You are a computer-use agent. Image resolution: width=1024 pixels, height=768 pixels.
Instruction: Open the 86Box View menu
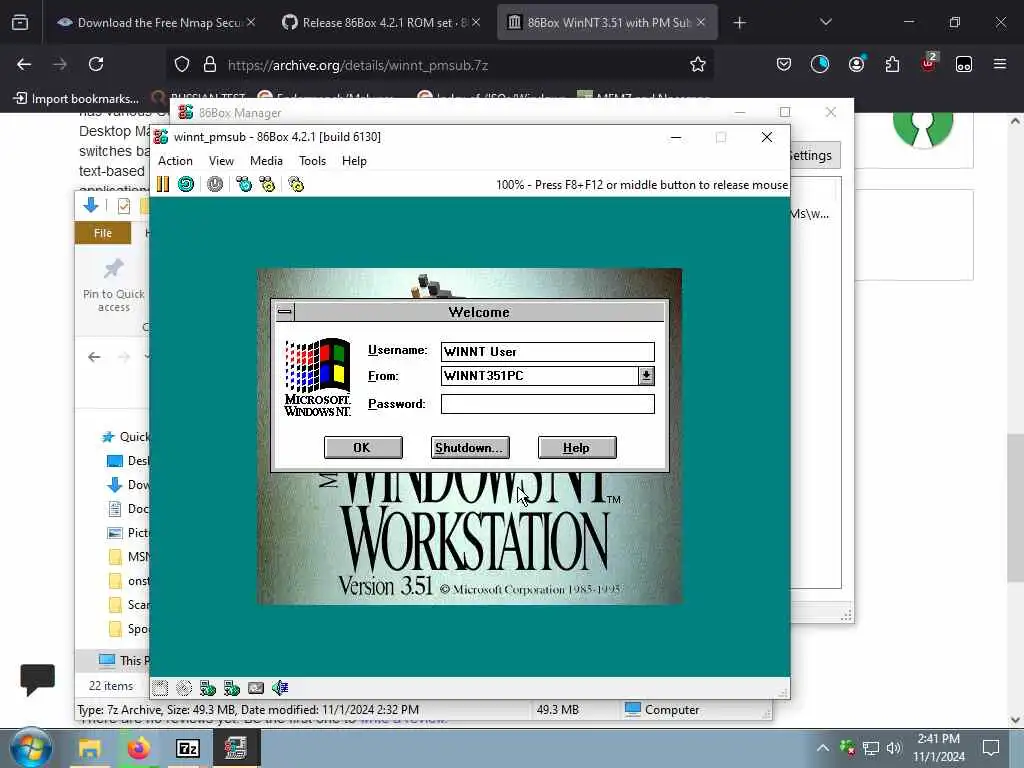pyautogui.click(x=221, y=161)
